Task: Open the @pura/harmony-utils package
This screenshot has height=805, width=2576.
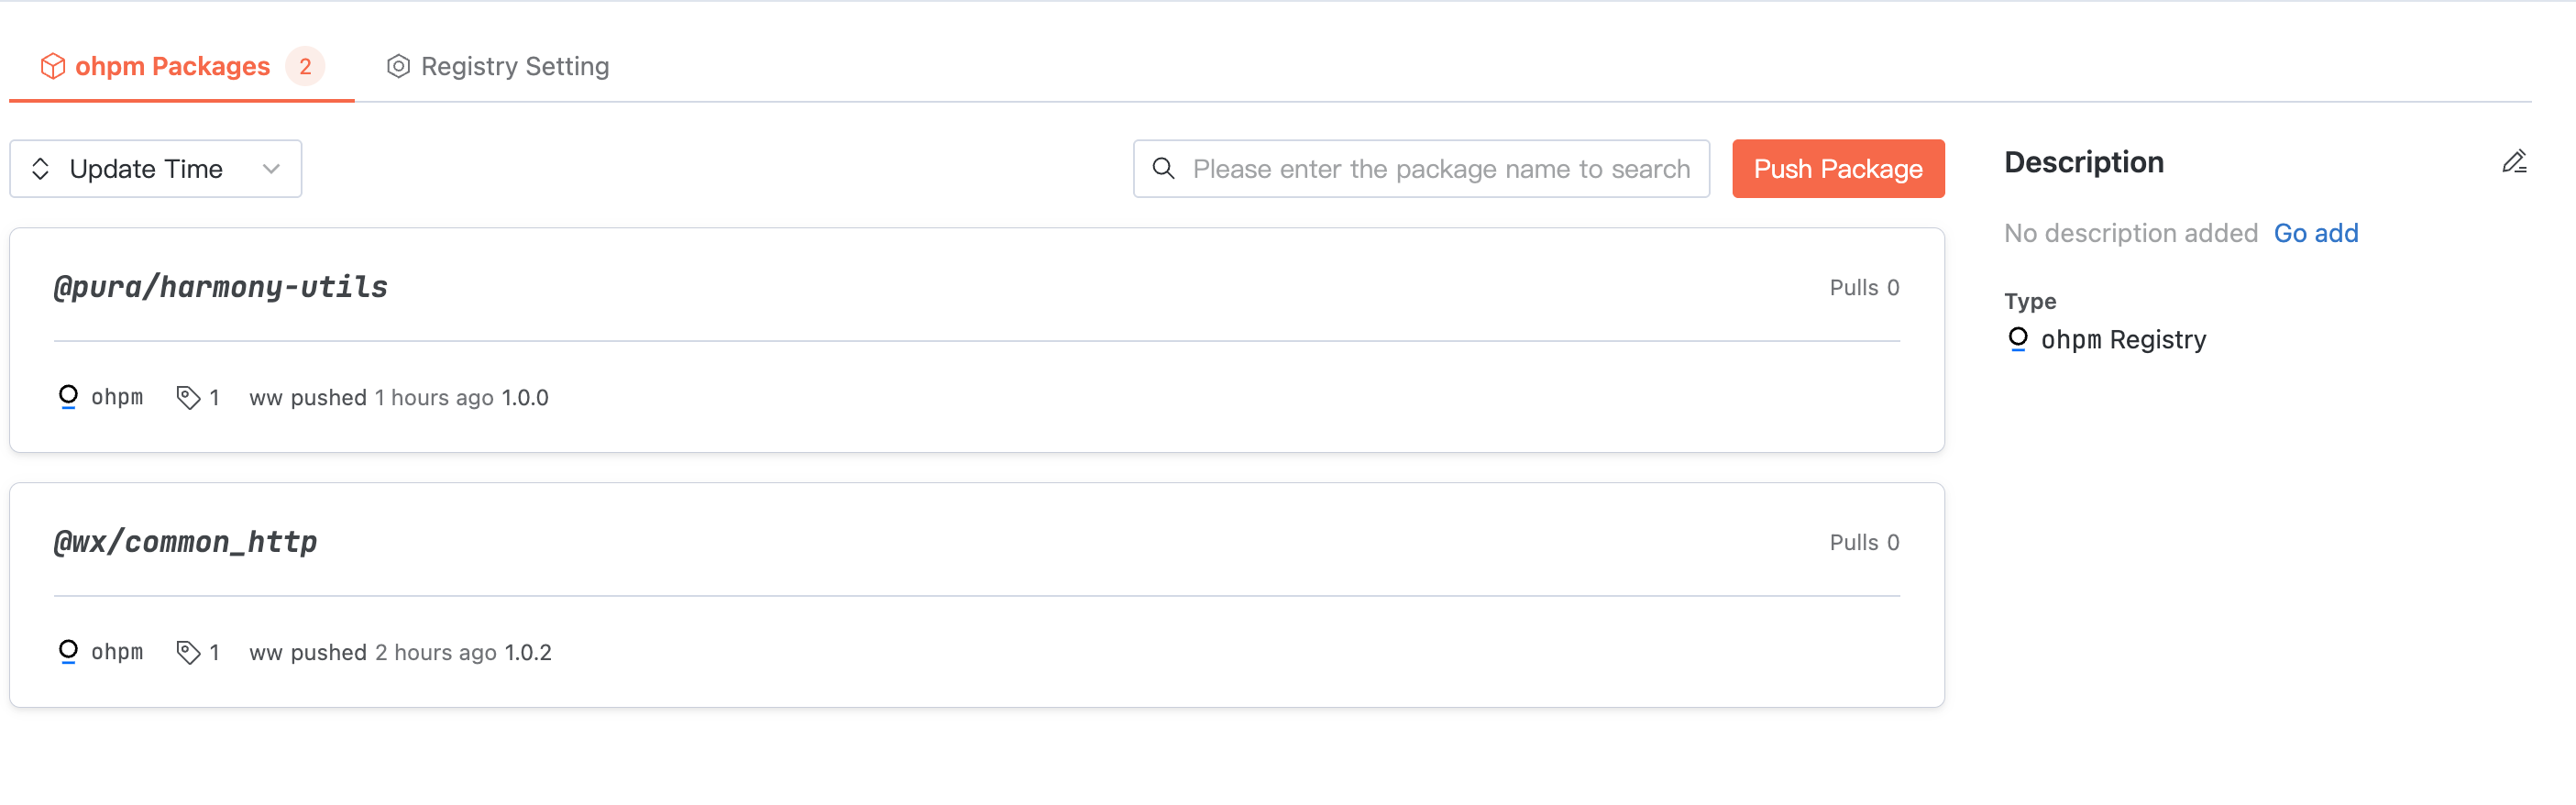Action: click(221, 288)
